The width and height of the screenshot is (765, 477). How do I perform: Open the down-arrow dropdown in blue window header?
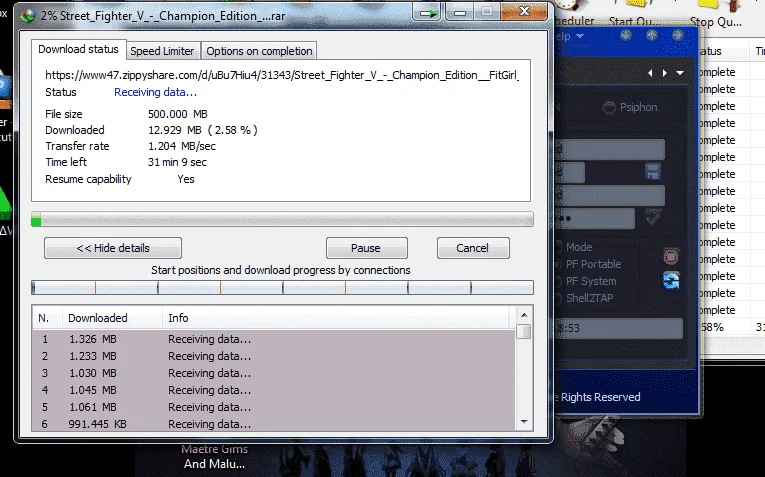(x=680, y=73)
